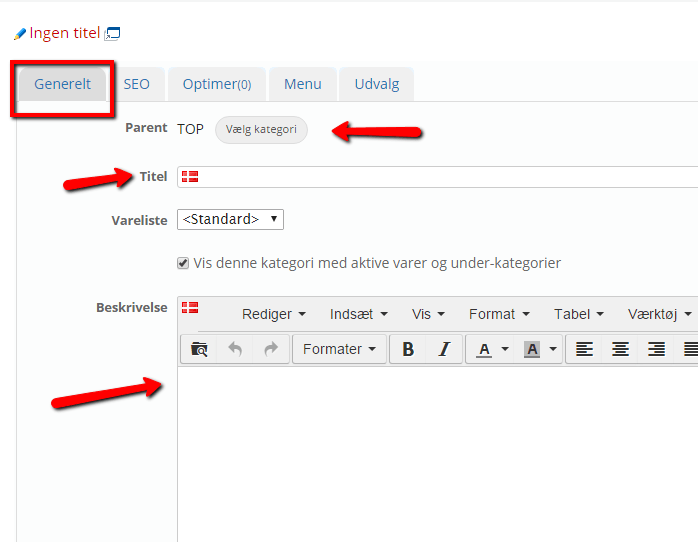Click inside the Beskrivelse text area
698x542 pixels.
coord(438,454)
